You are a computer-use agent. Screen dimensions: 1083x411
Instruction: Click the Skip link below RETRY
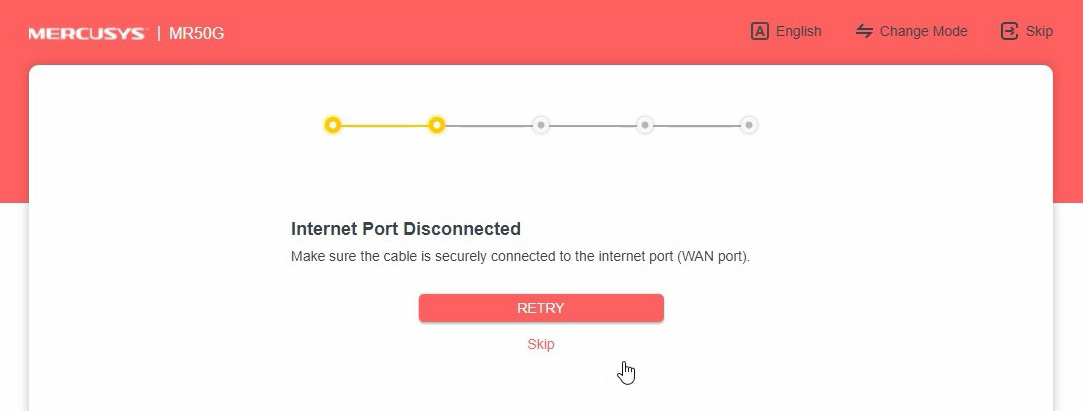pos(541,344)
